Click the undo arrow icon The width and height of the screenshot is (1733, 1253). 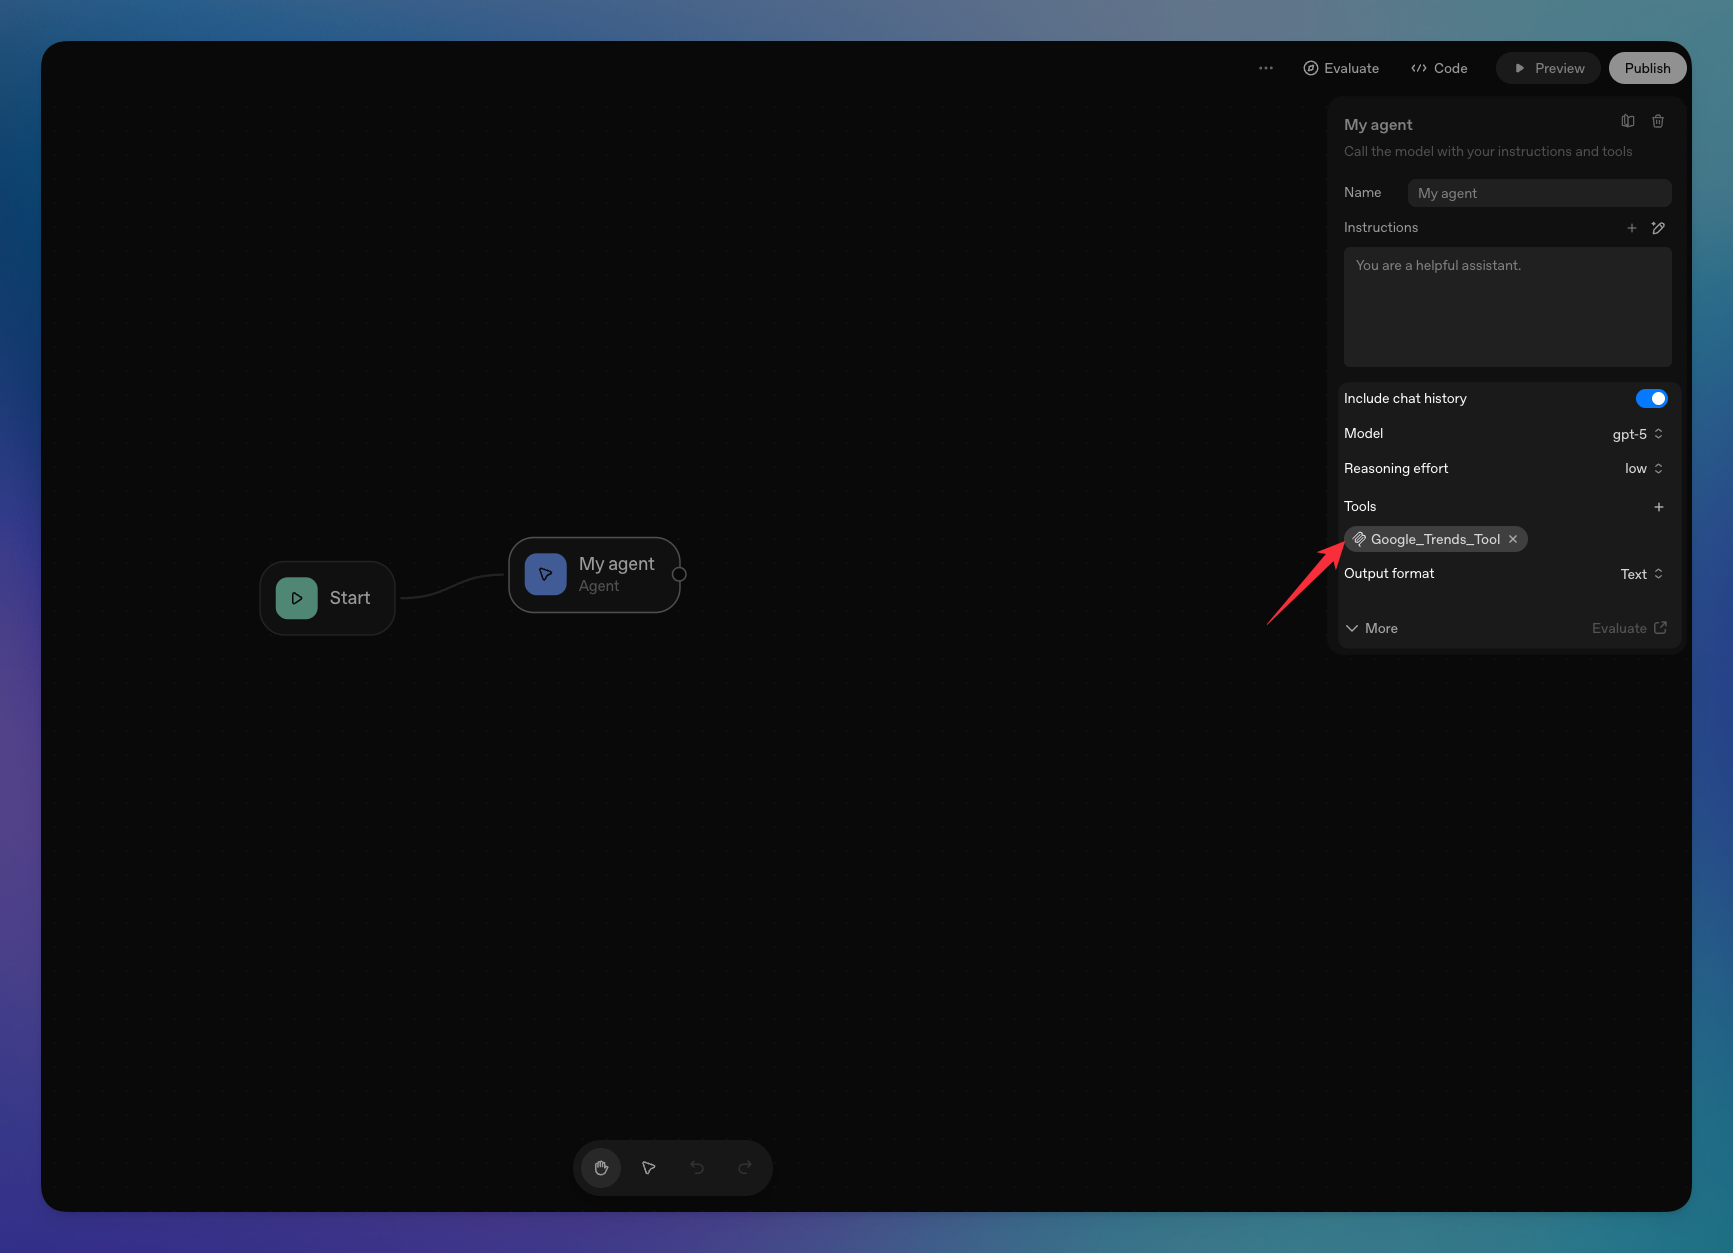[x=697, y=1167]
